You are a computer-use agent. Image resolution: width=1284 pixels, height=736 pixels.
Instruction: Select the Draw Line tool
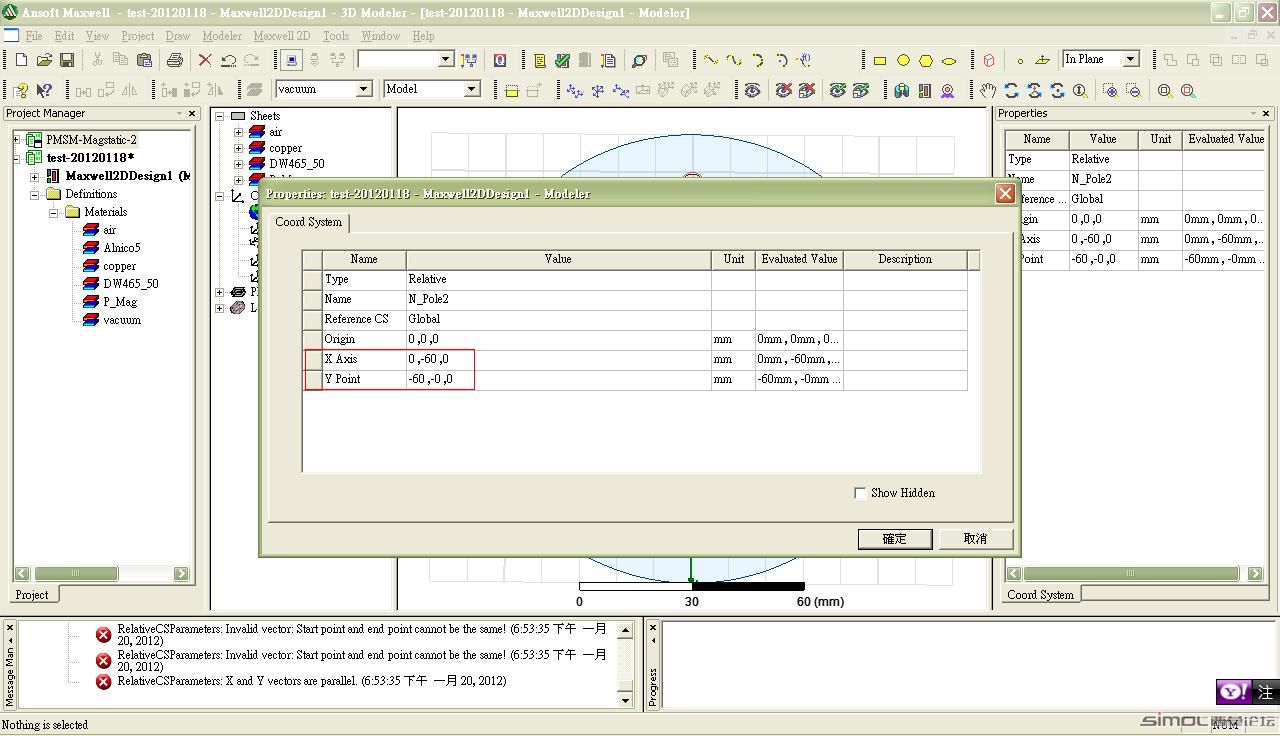[x=711, y=60]
